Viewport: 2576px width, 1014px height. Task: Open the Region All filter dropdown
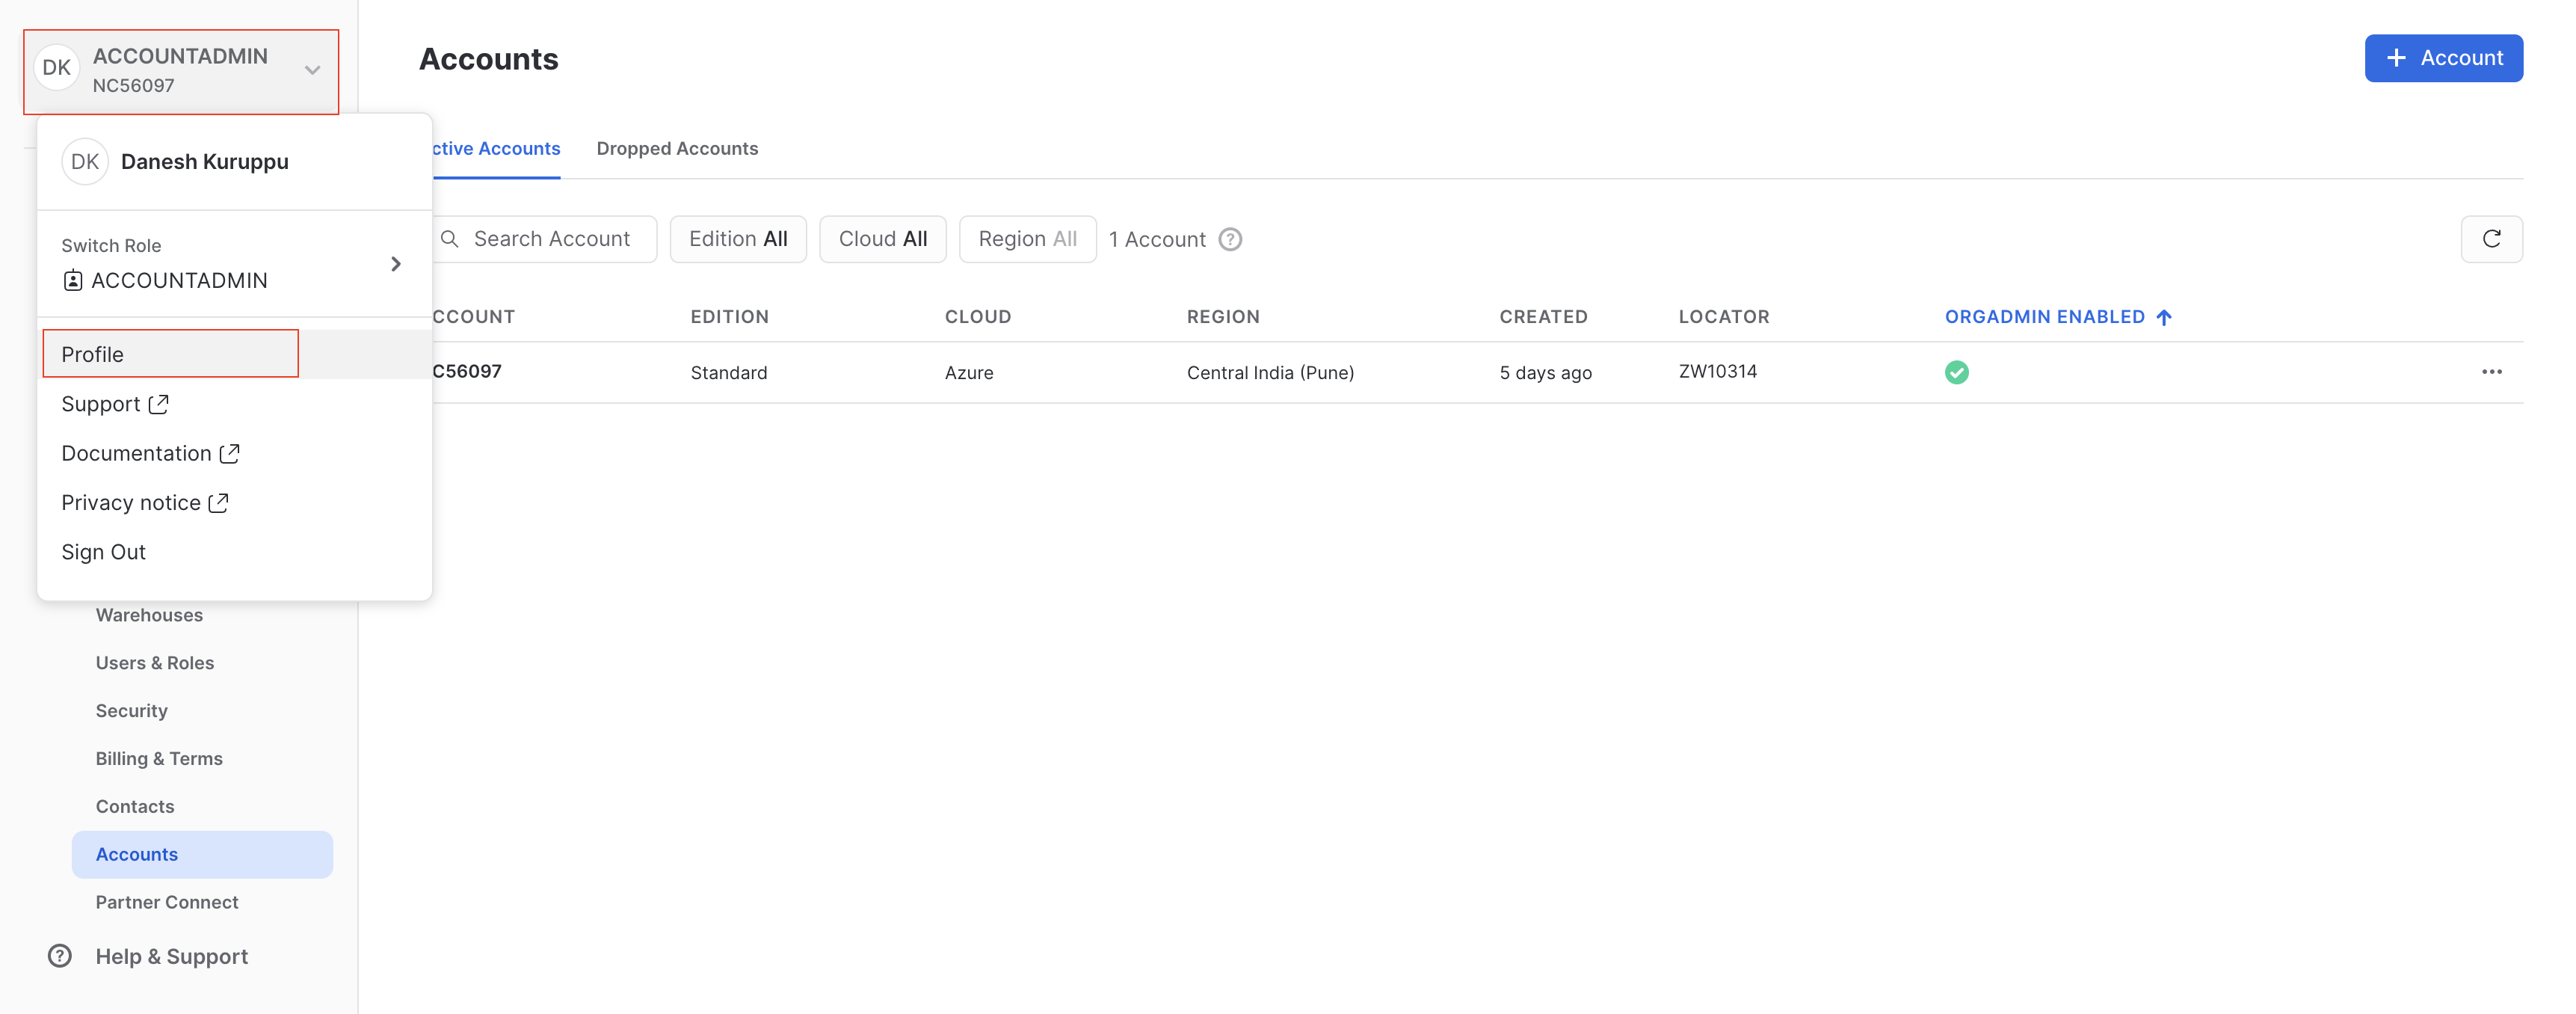pos(1027,239)
